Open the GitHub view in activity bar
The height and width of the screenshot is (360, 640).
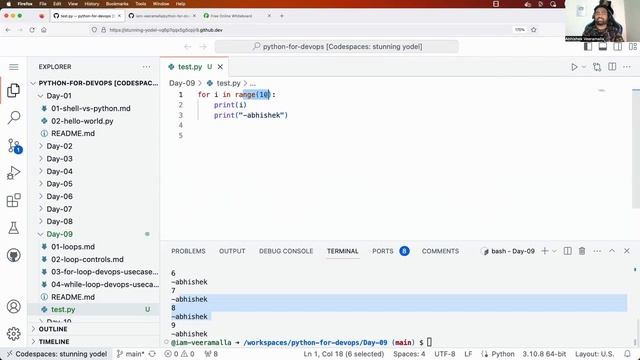click(x=13, y=256)
